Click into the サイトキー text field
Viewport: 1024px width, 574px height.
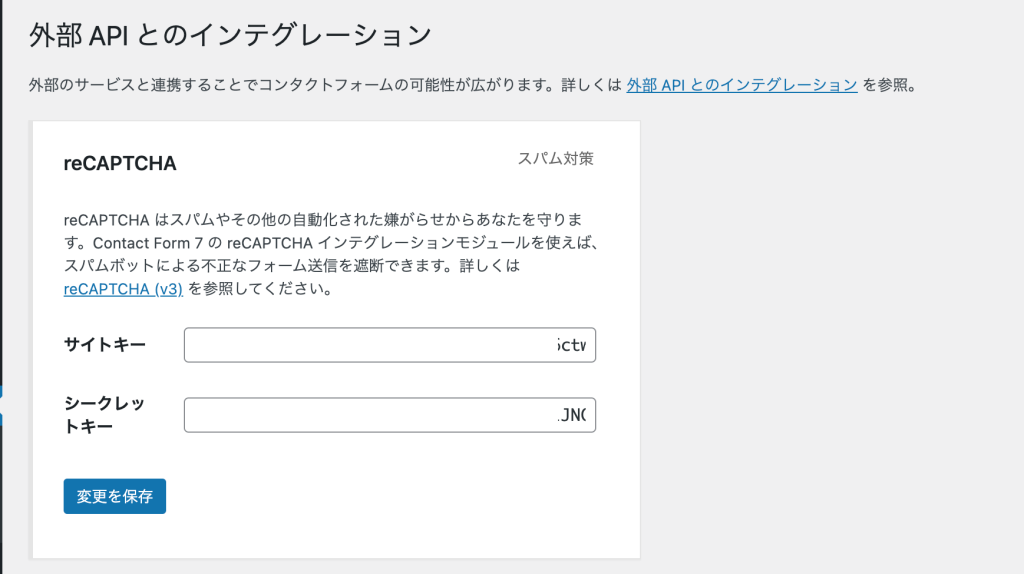click(x=390, y=345)
